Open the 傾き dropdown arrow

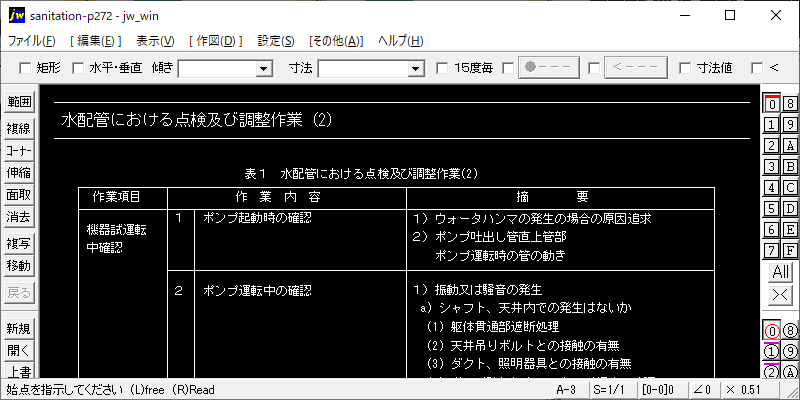264,68
